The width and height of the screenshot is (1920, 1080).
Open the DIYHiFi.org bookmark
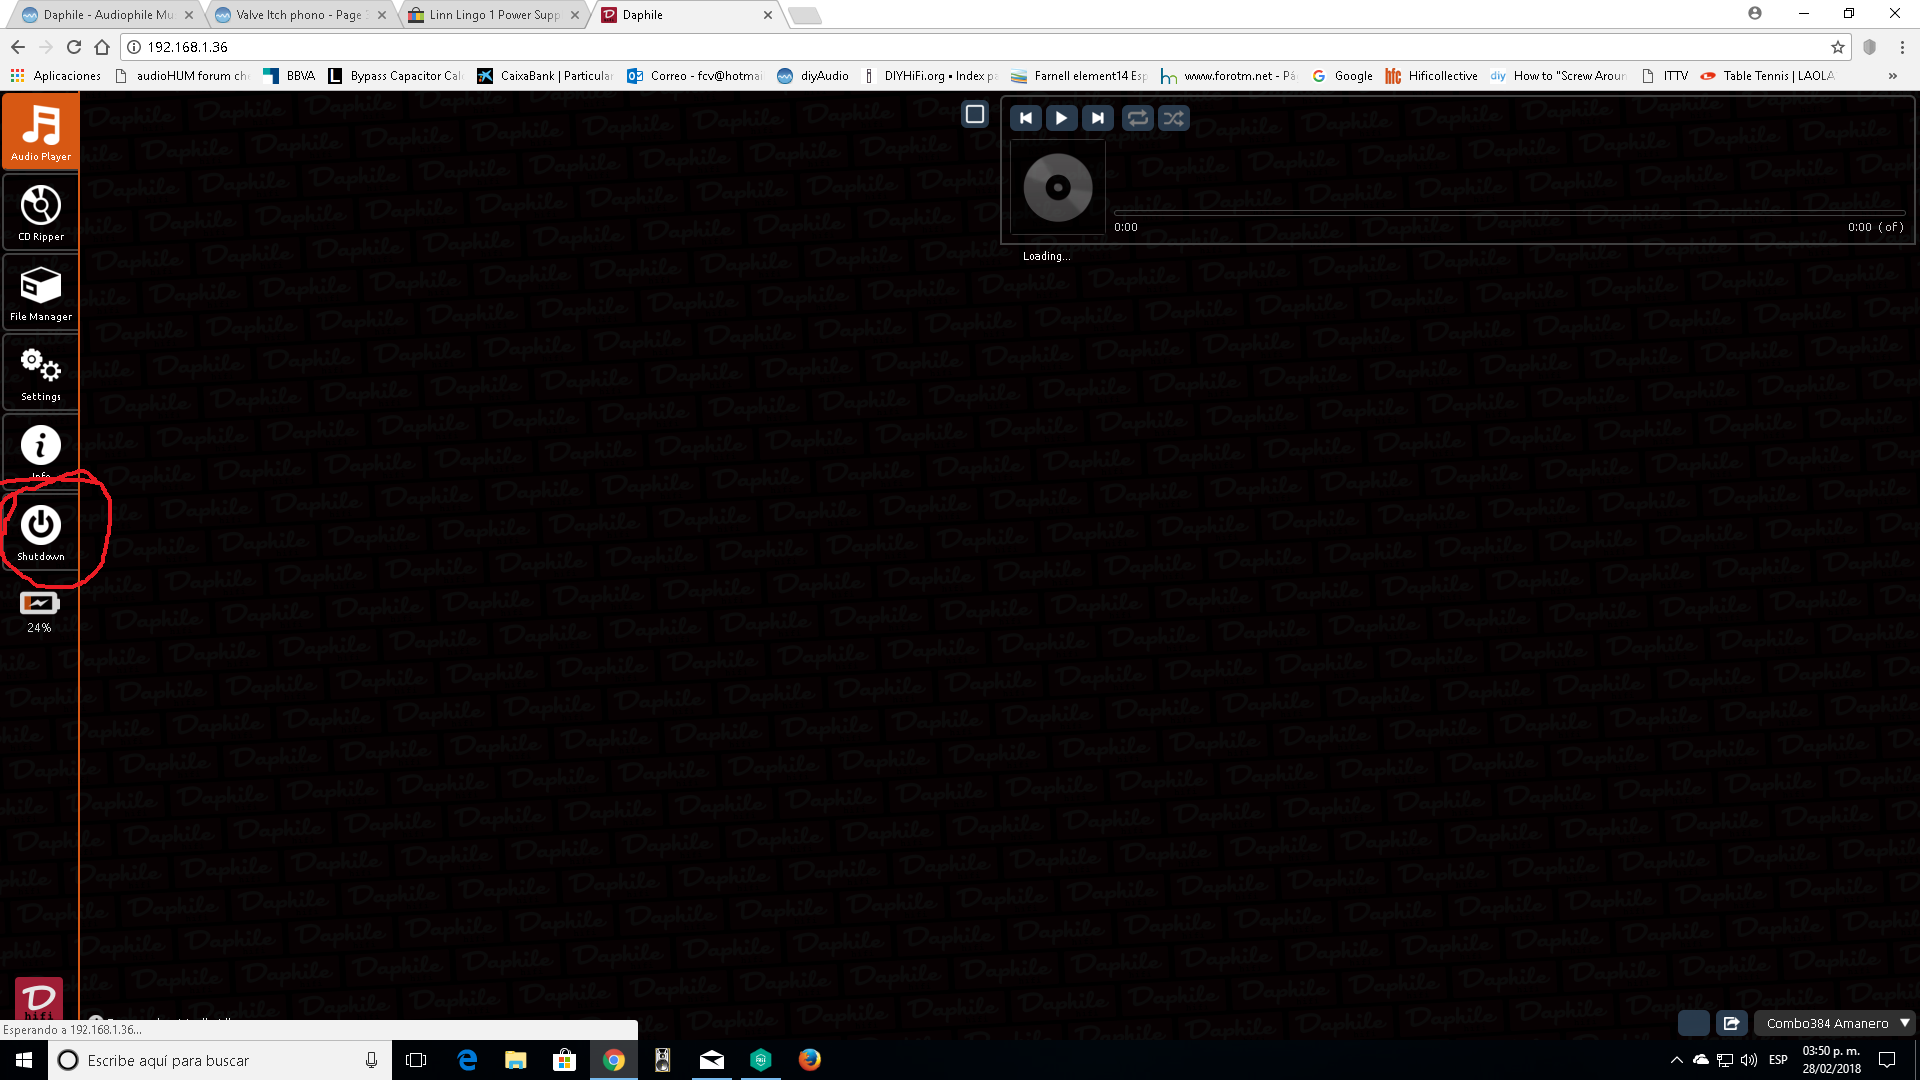coord(930,76)
